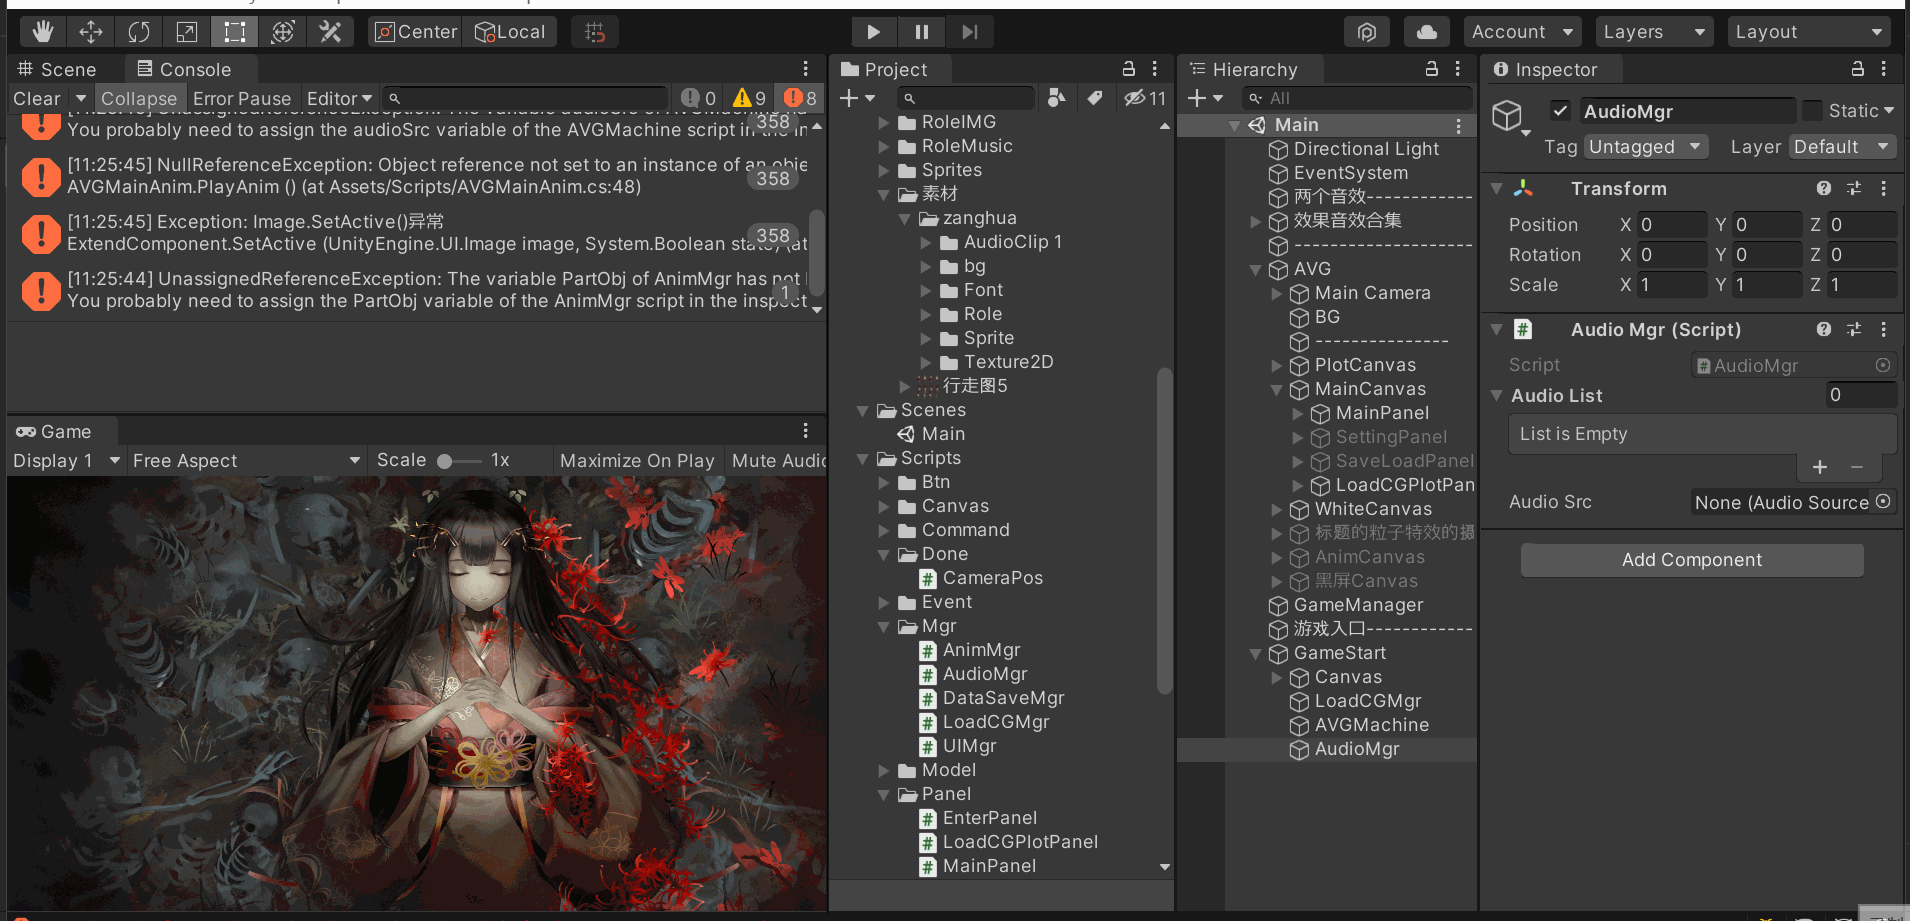Expand the MainPanel hierarchy item
This screenshot has width=1910, height=921.
tap(1297, 413)
